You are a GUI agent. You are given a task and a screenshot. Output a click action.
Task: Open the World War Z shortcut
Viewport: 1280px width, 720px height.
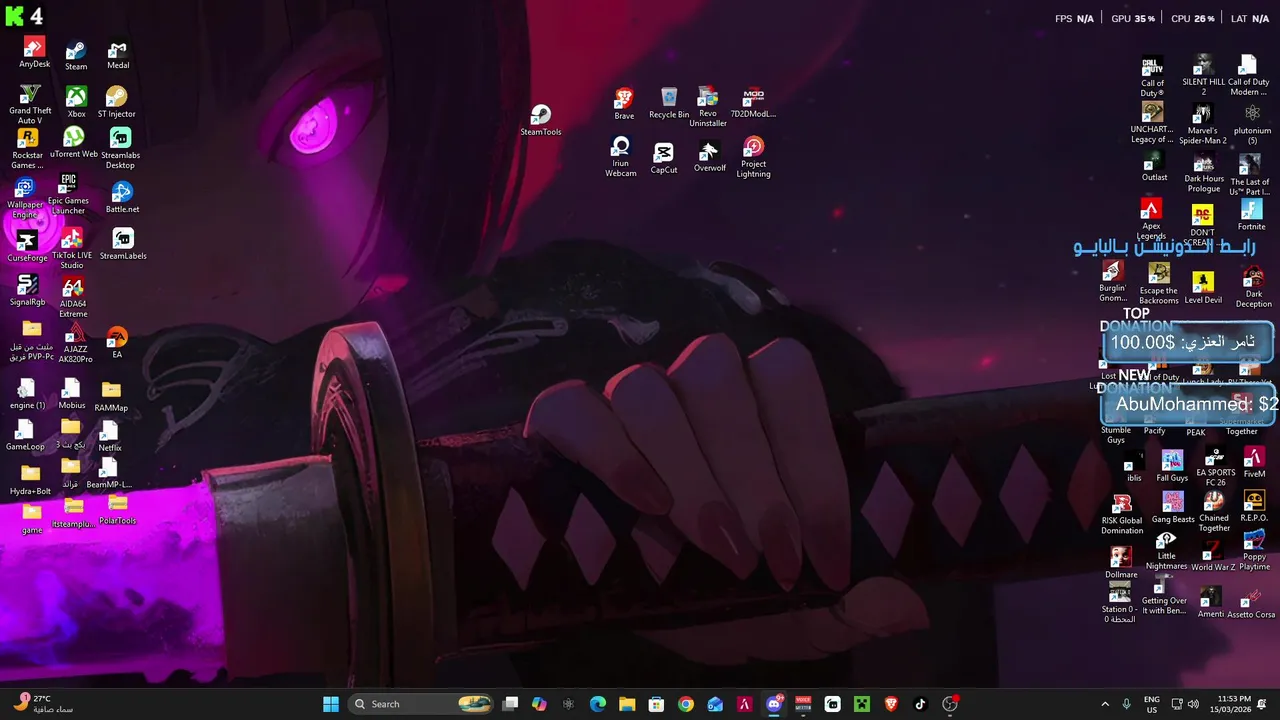click(x=1213, y=556)
